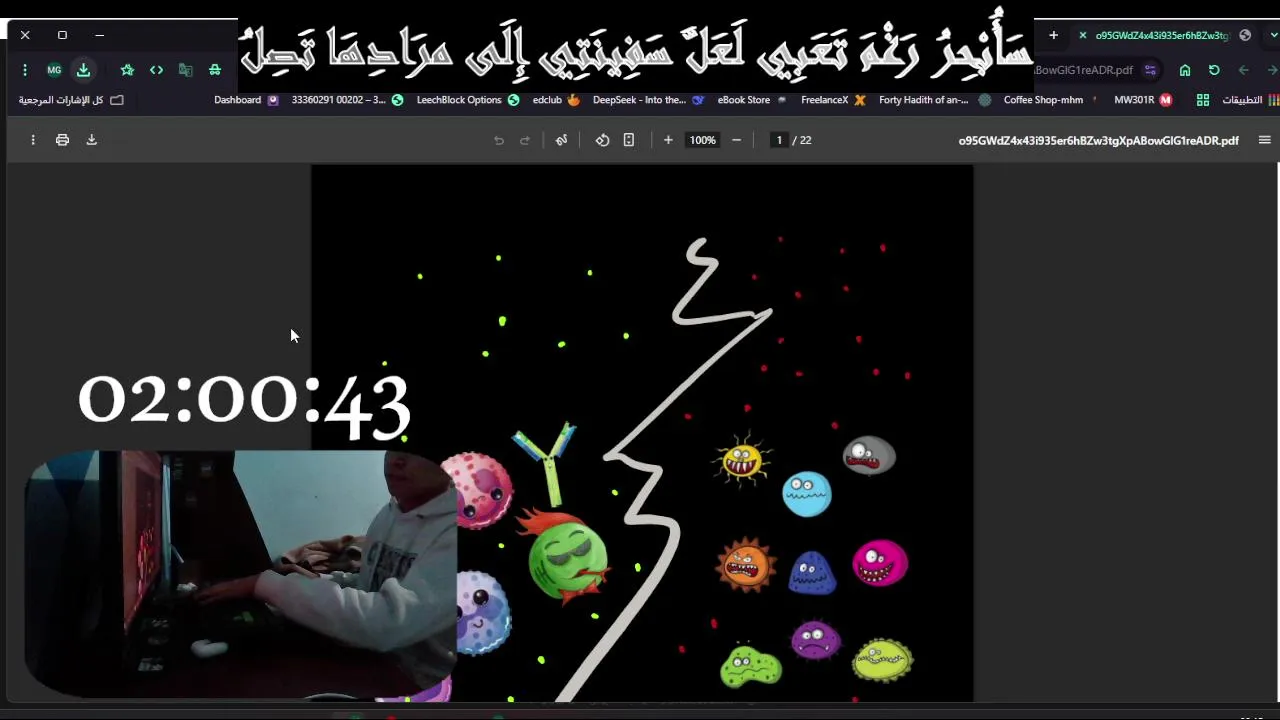Zoom out with the minus button
Viewport: 1280px width, 720px height.
pyautogui.click(x=736, y=140)
